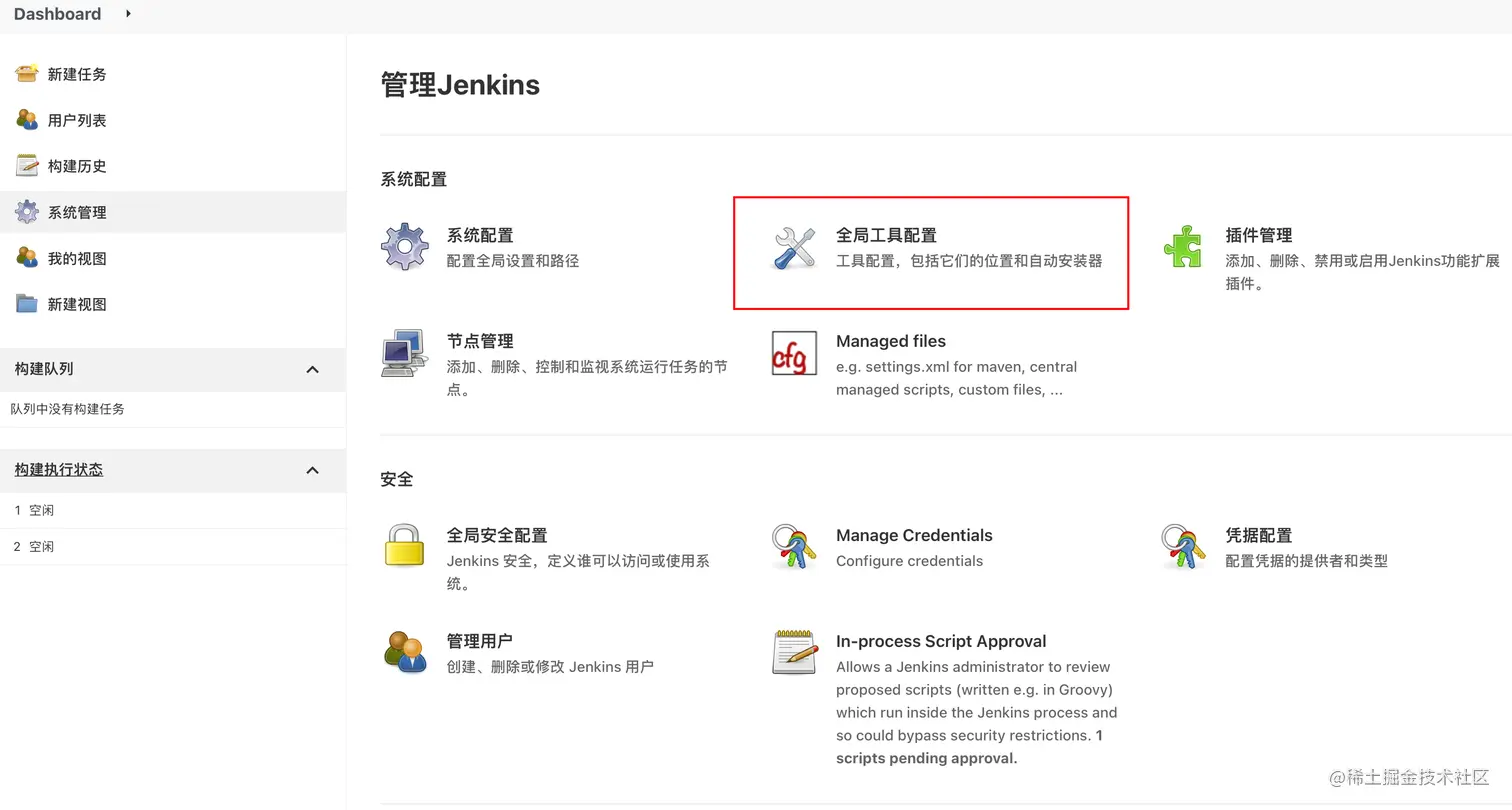The width and height of the screenshot is (1512, 810).
Task: Click the cfg Managed files icon
Action: (795, 353)
